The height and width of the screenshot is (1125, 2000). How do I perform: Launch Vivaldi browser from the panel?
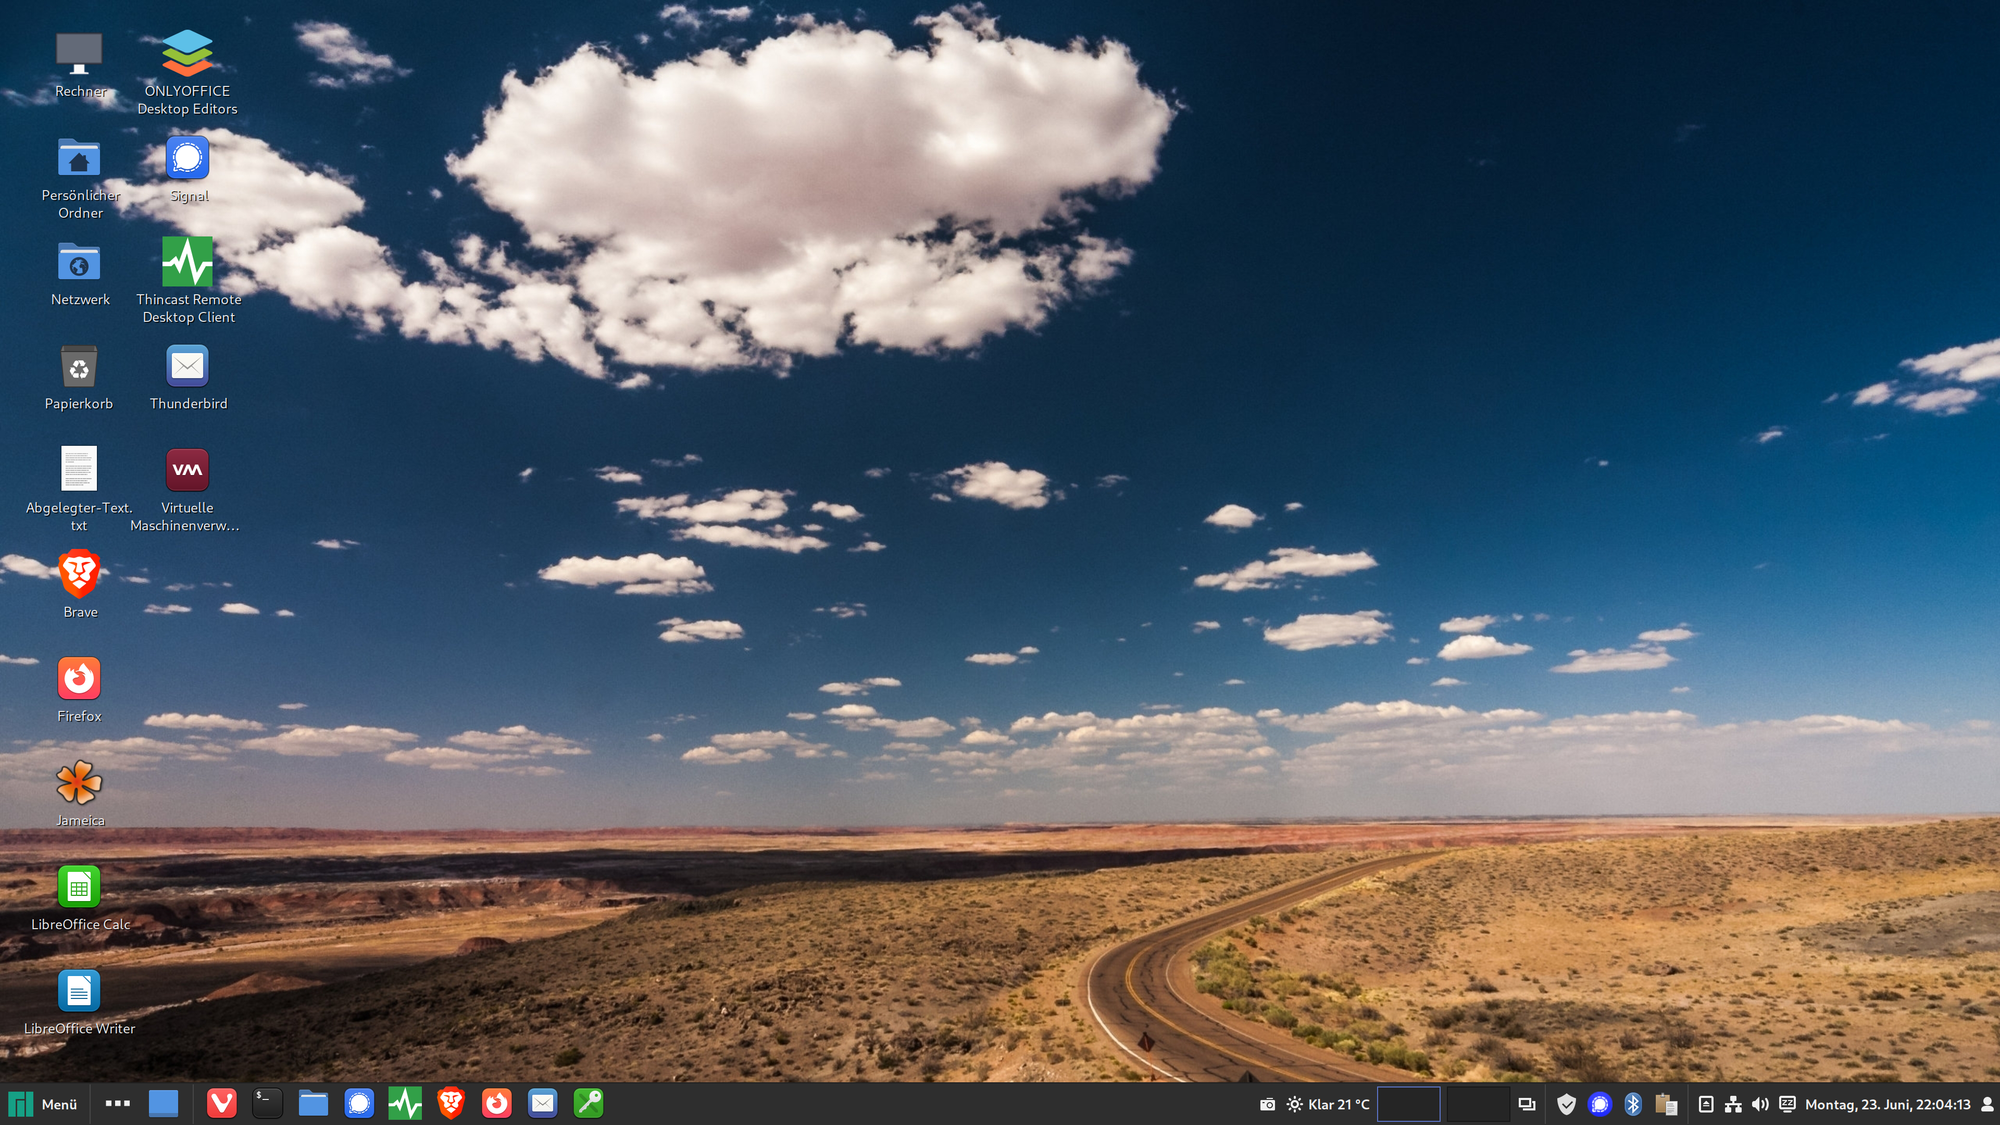(x=221, y=1103)
